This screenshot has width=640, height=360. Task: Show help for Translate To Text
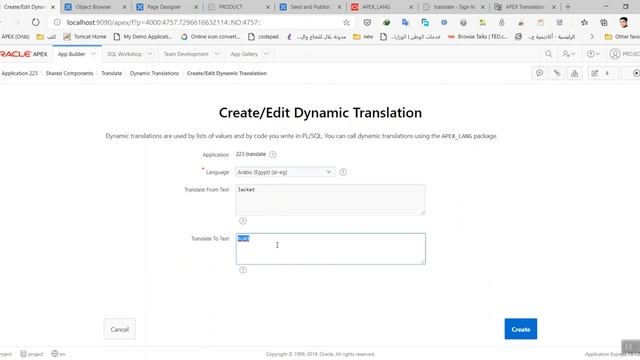[x=242, y=270]
